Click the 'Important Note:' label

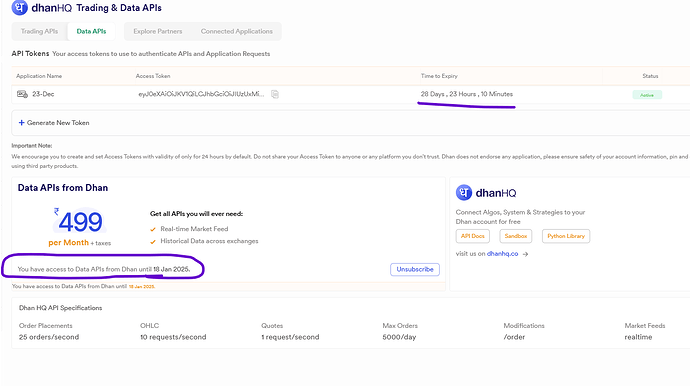[x=32, y=146]
